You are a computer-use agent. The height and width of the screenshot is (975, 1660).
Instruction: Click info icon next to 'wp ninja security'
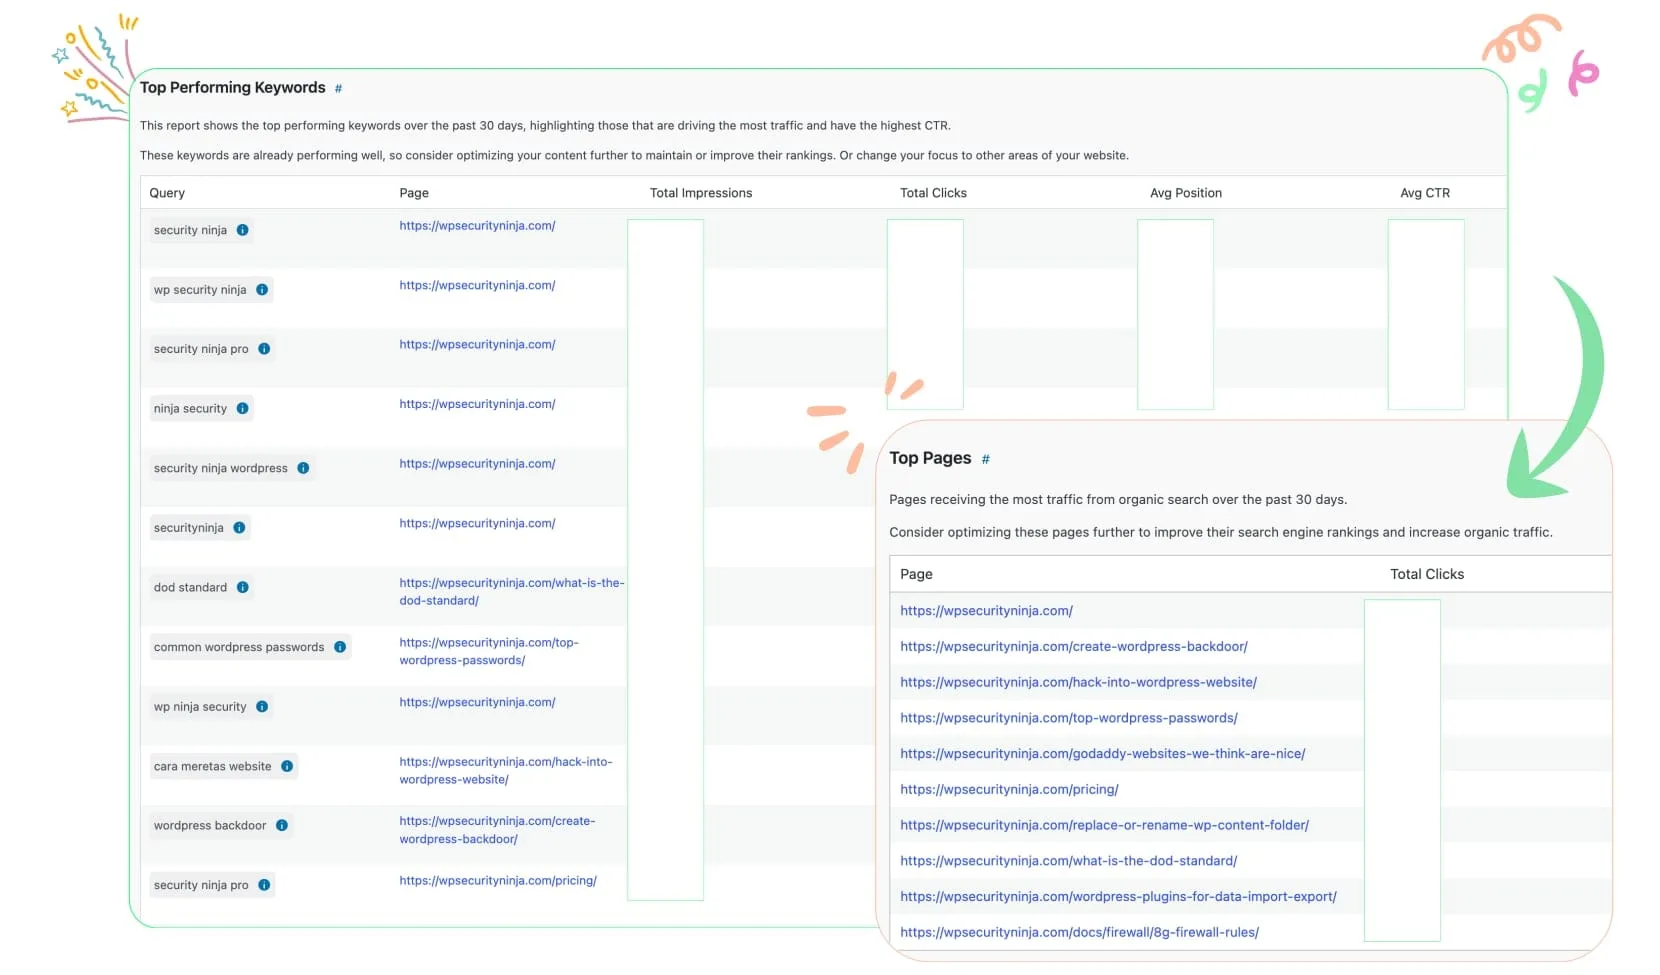click(262, 707)
